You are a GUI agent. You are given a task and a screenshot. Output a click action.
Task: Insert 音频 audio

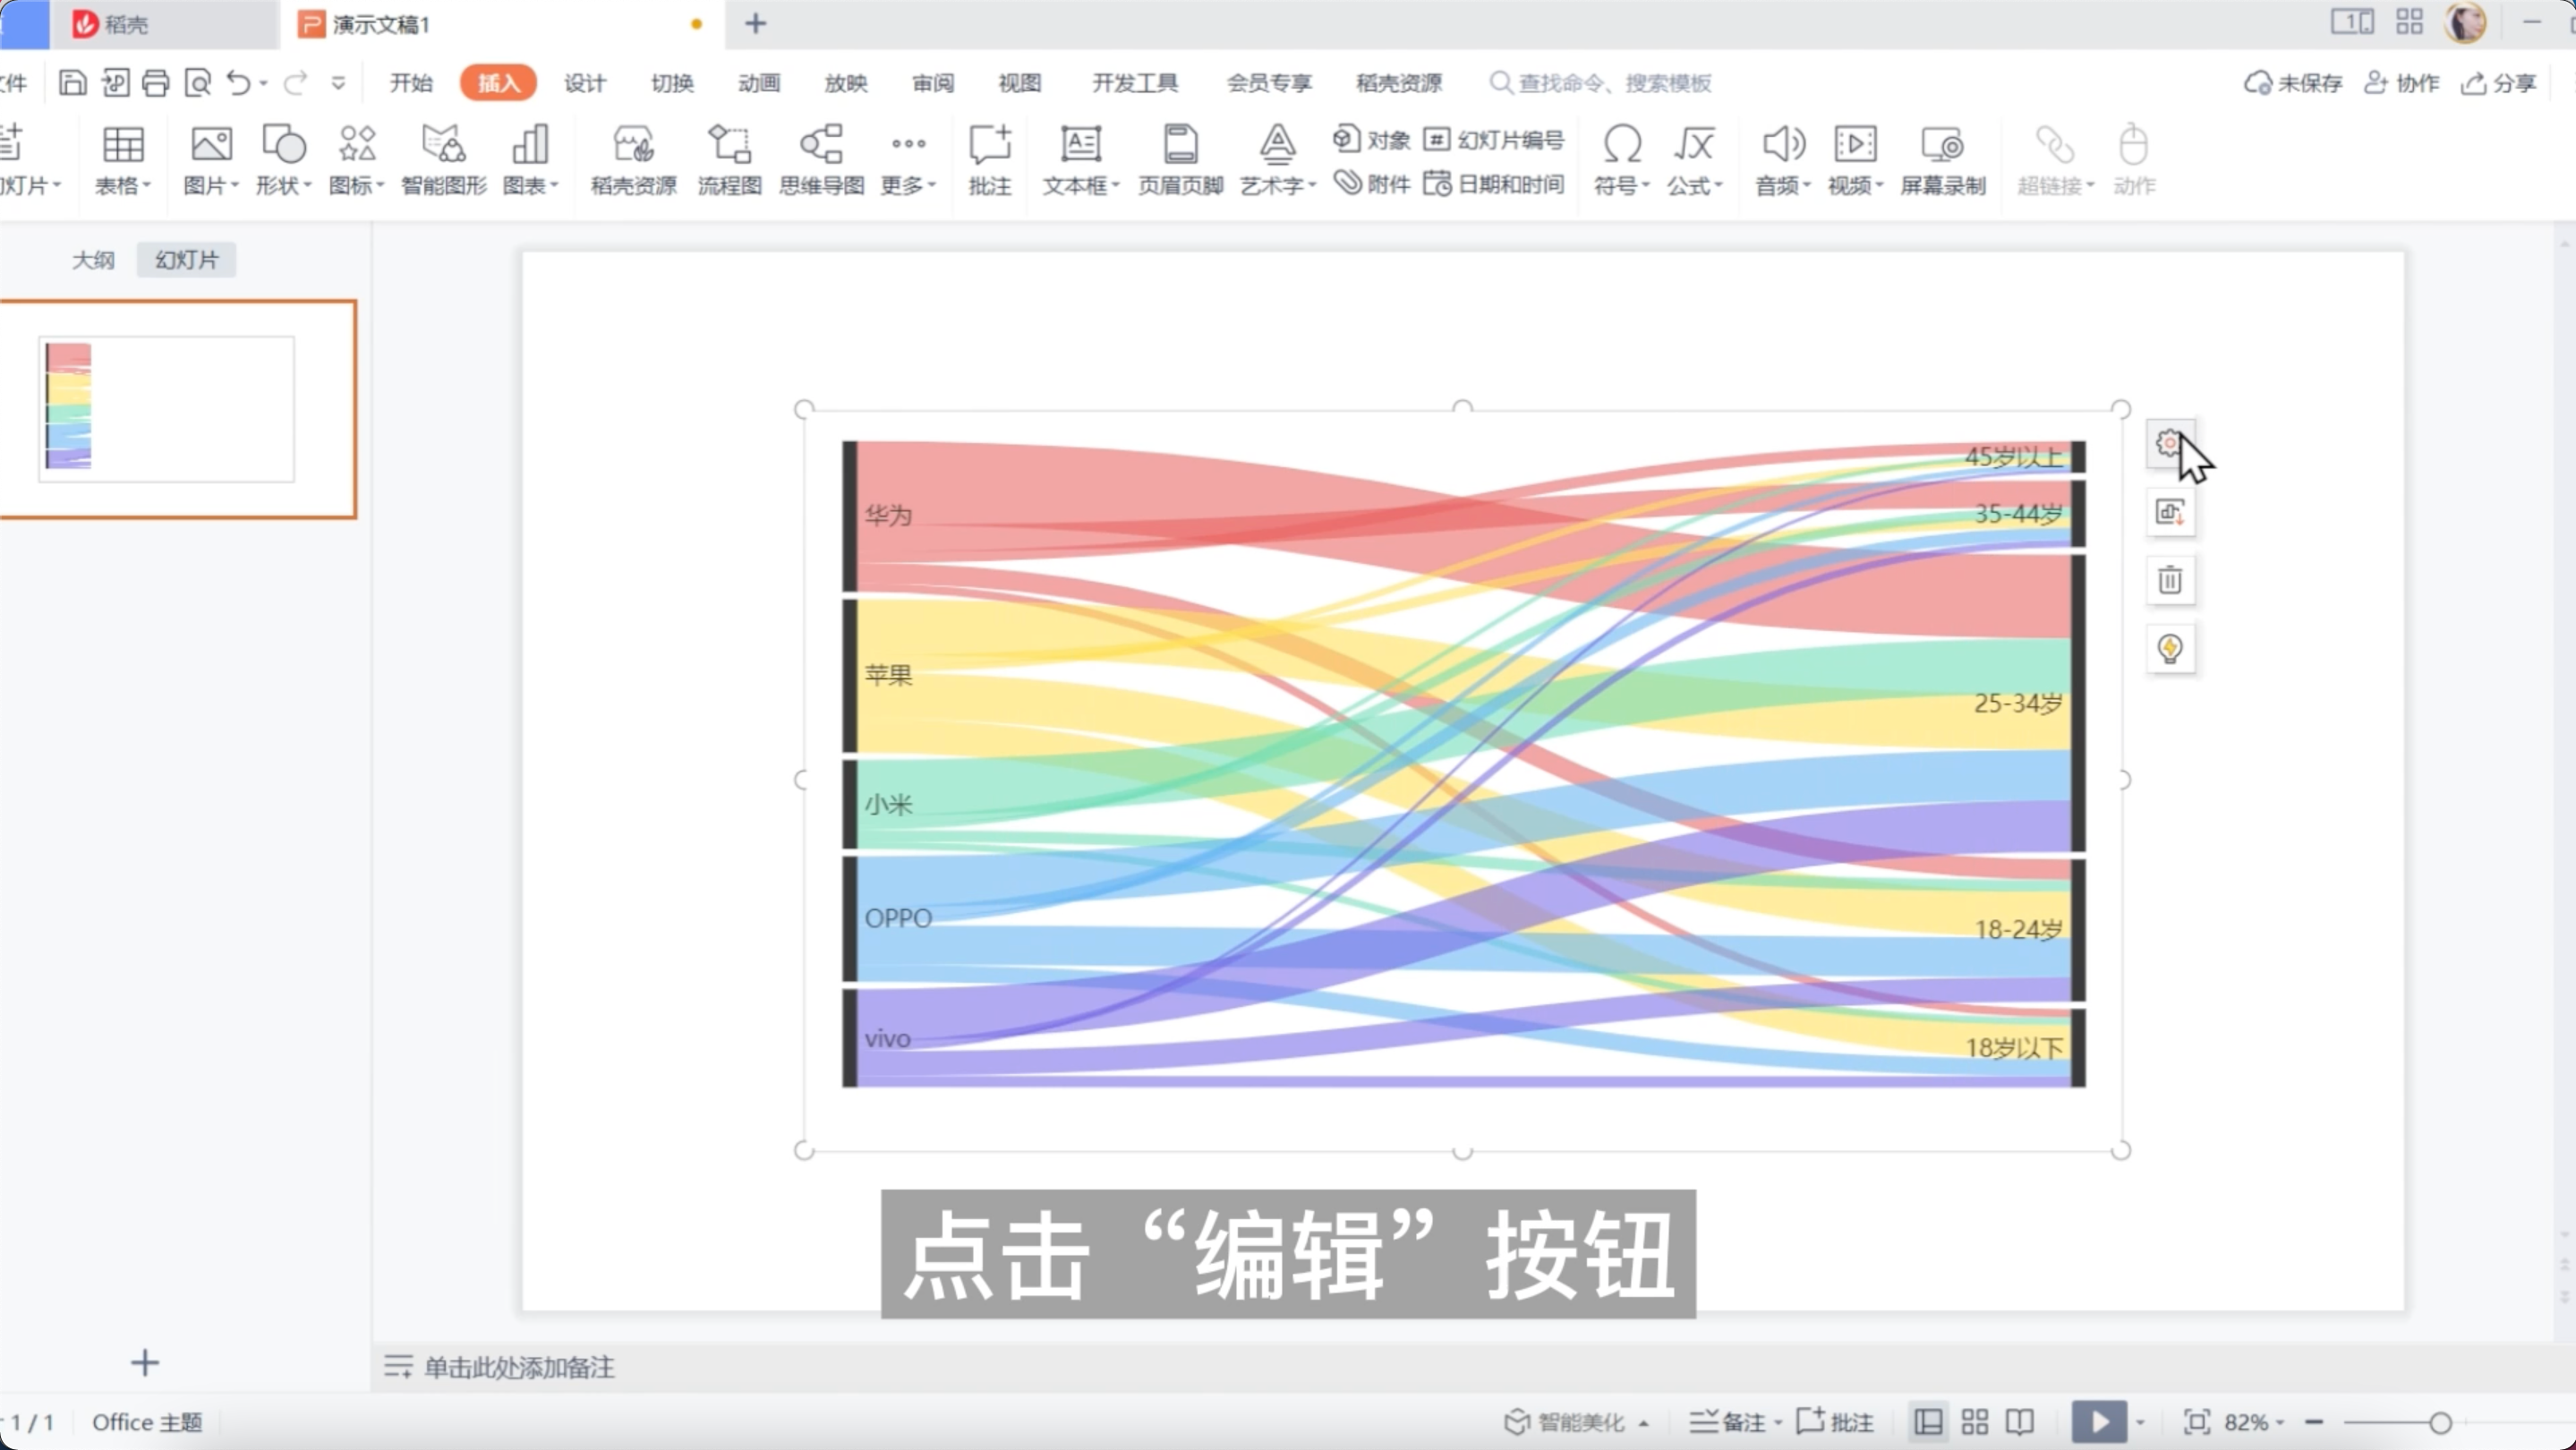(1783, 159)
